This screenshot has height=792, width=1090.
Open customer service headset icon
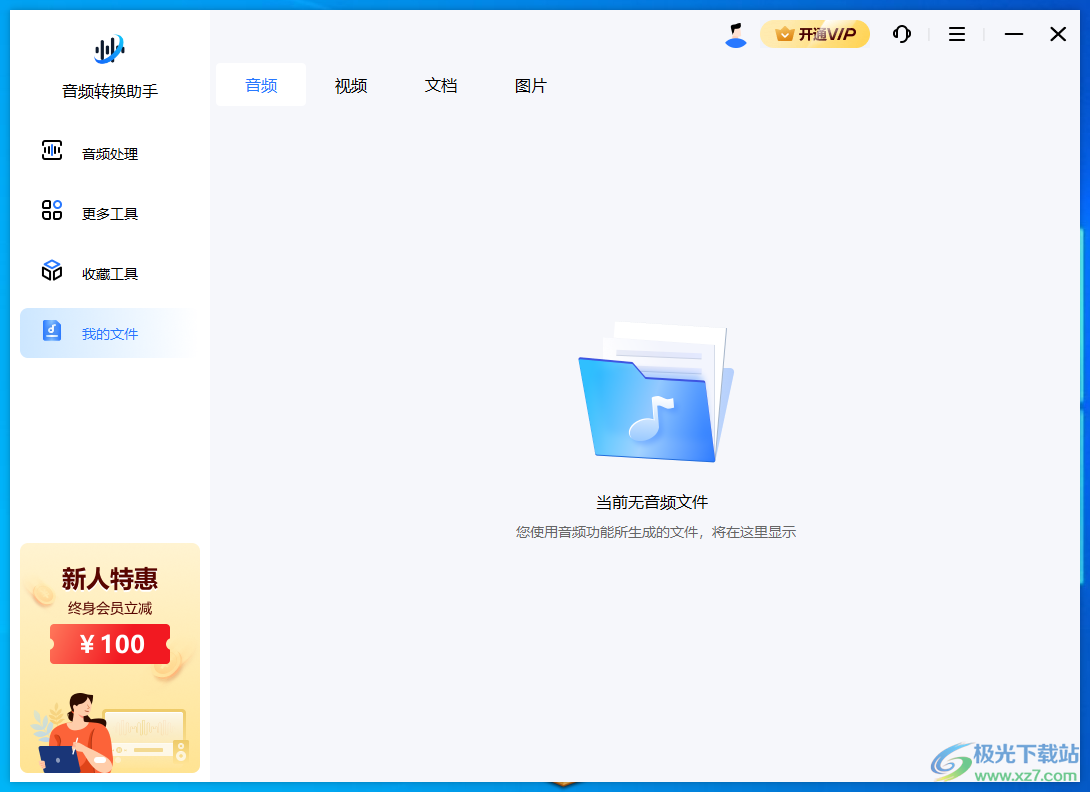tap(902, 34)
